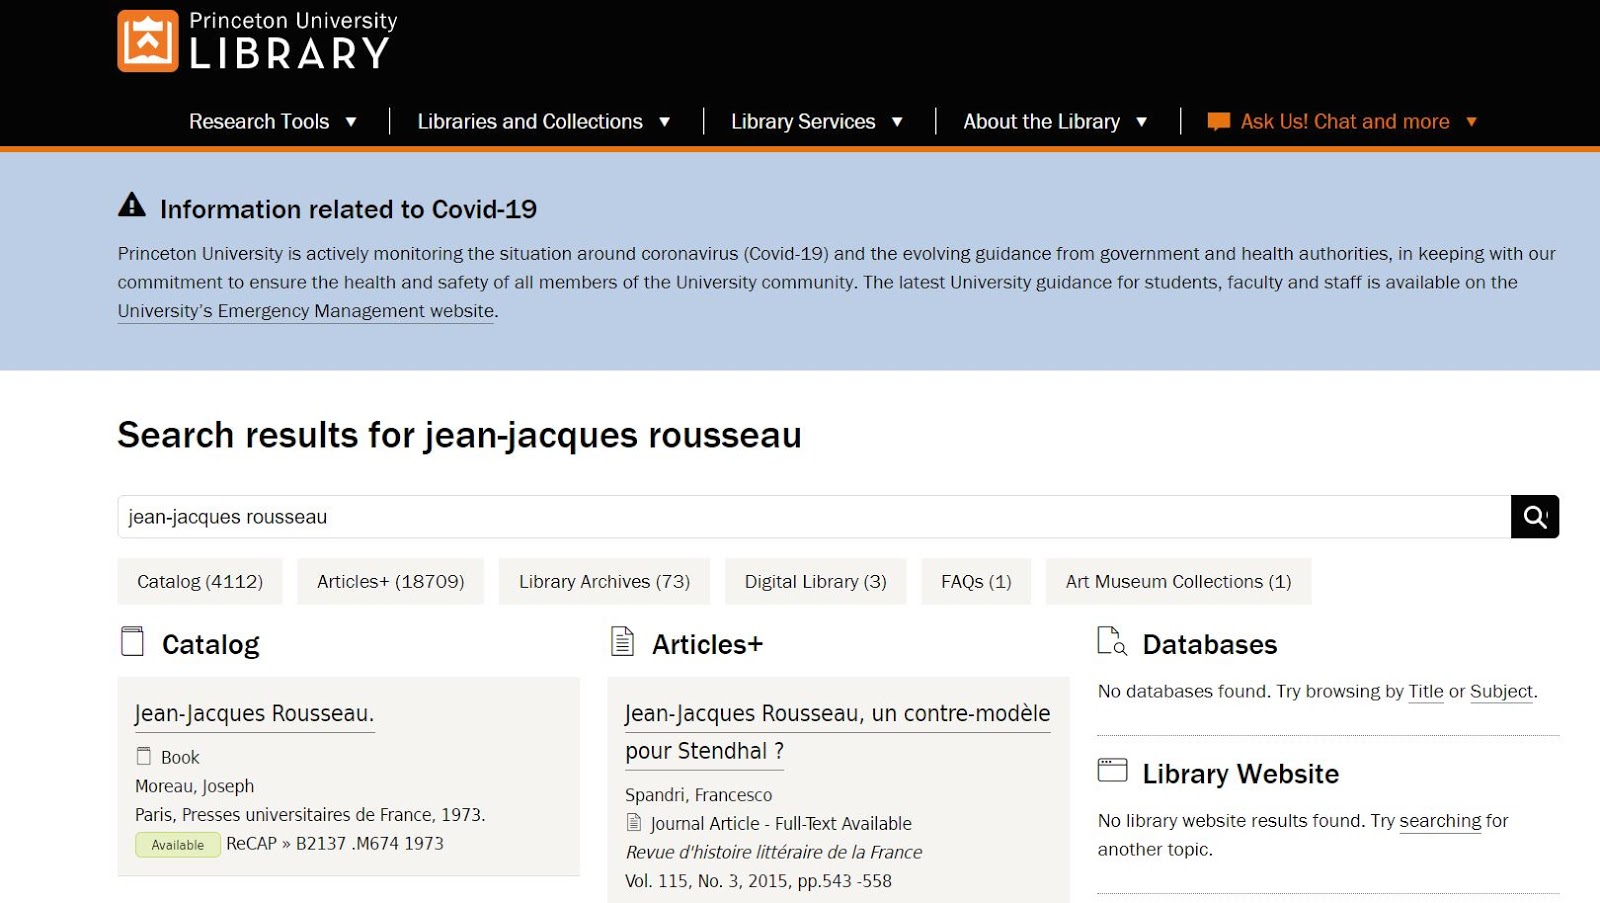Open Ask Us! Chat and more

[1345, 122]
